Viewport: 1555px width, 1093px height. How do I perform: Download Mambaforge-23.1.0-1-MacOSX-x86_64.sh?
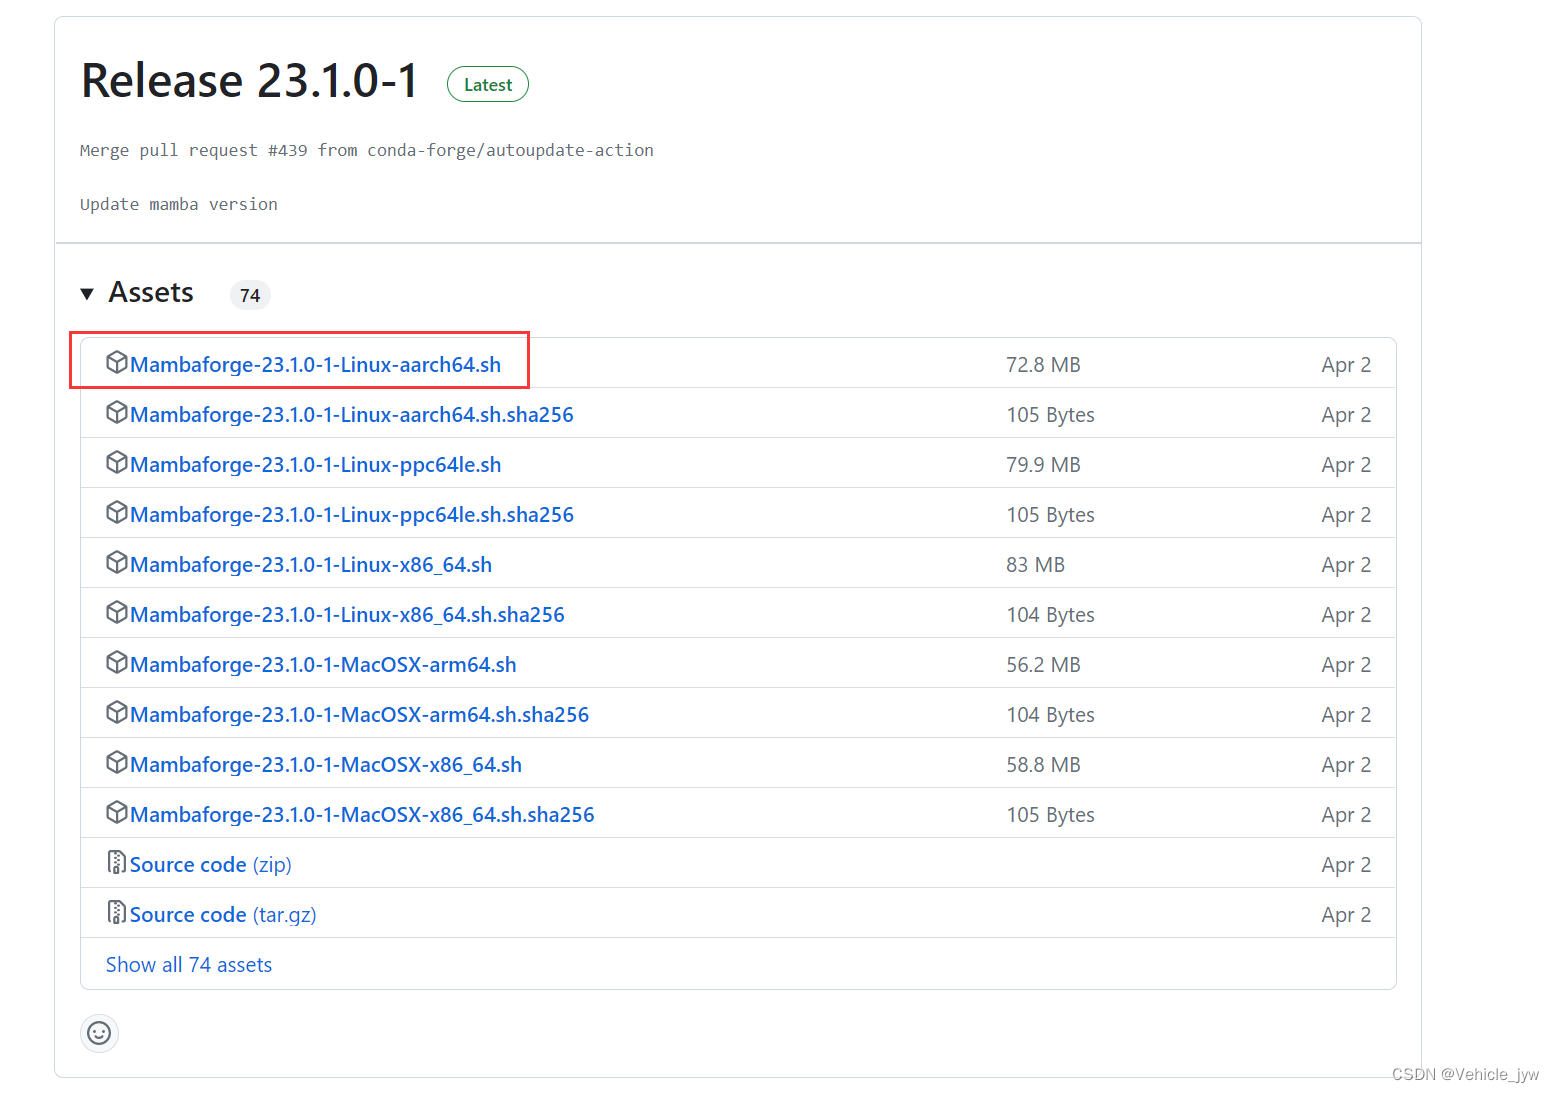point(326,765)
